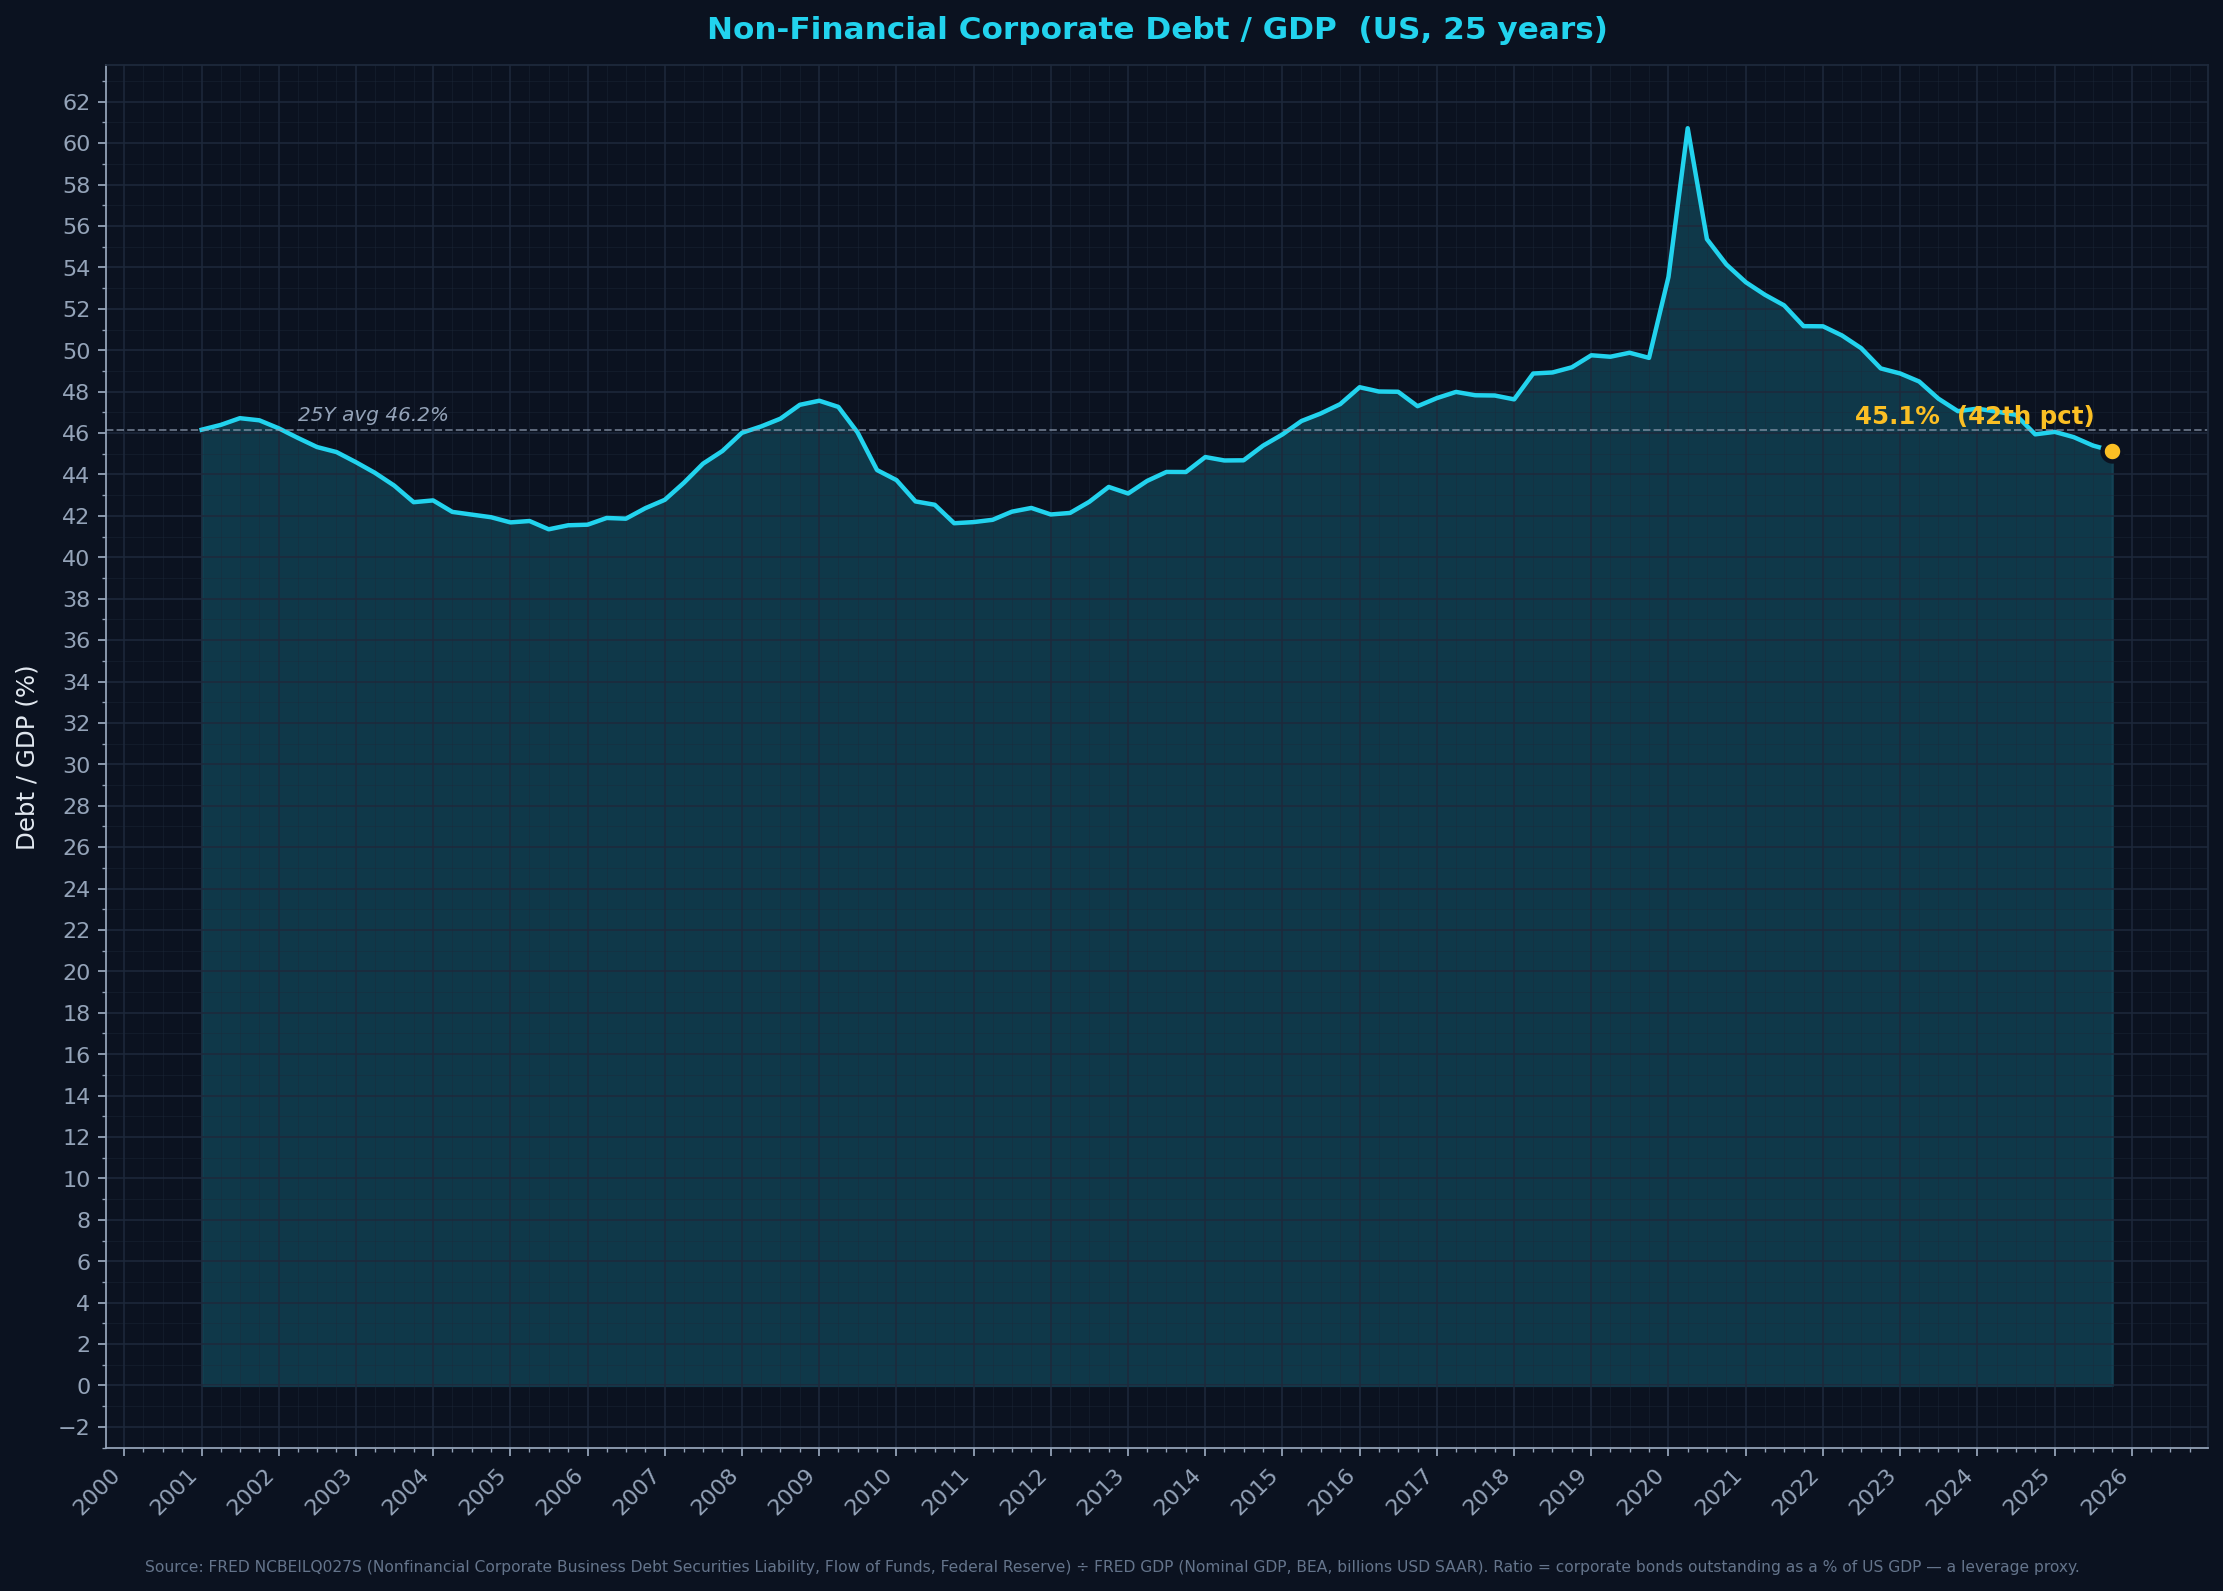2223x1591 pixels.
Task: Select the cyan debt ratio line at its 2020 peak
Action: pyautogui.click(x=1688, y=130)
